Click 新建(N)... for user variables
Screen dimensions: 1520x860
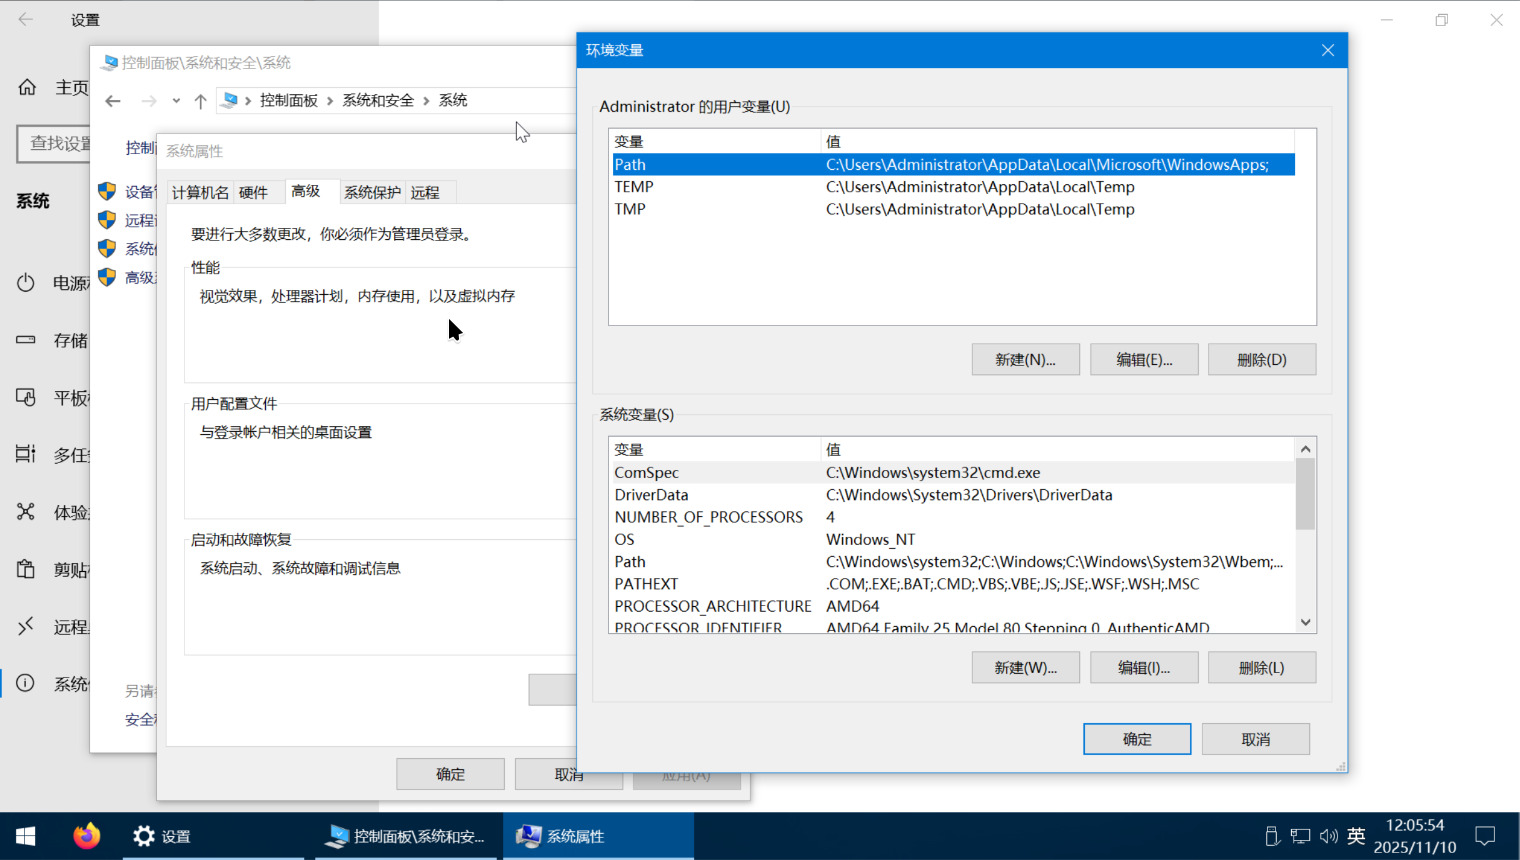pyautogui.click(x=1025, y=360)
